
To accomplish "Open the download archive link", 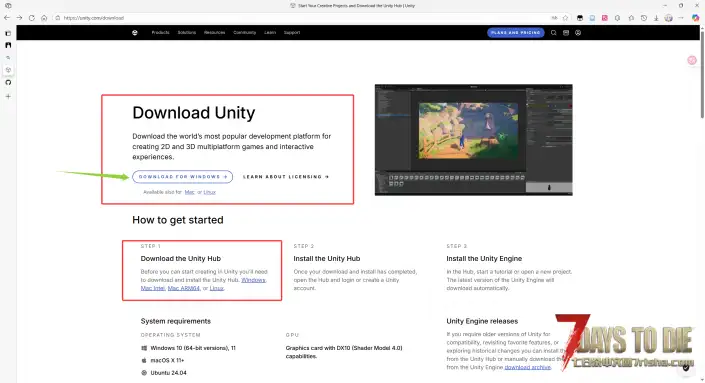I will click(x=527, y=367).
